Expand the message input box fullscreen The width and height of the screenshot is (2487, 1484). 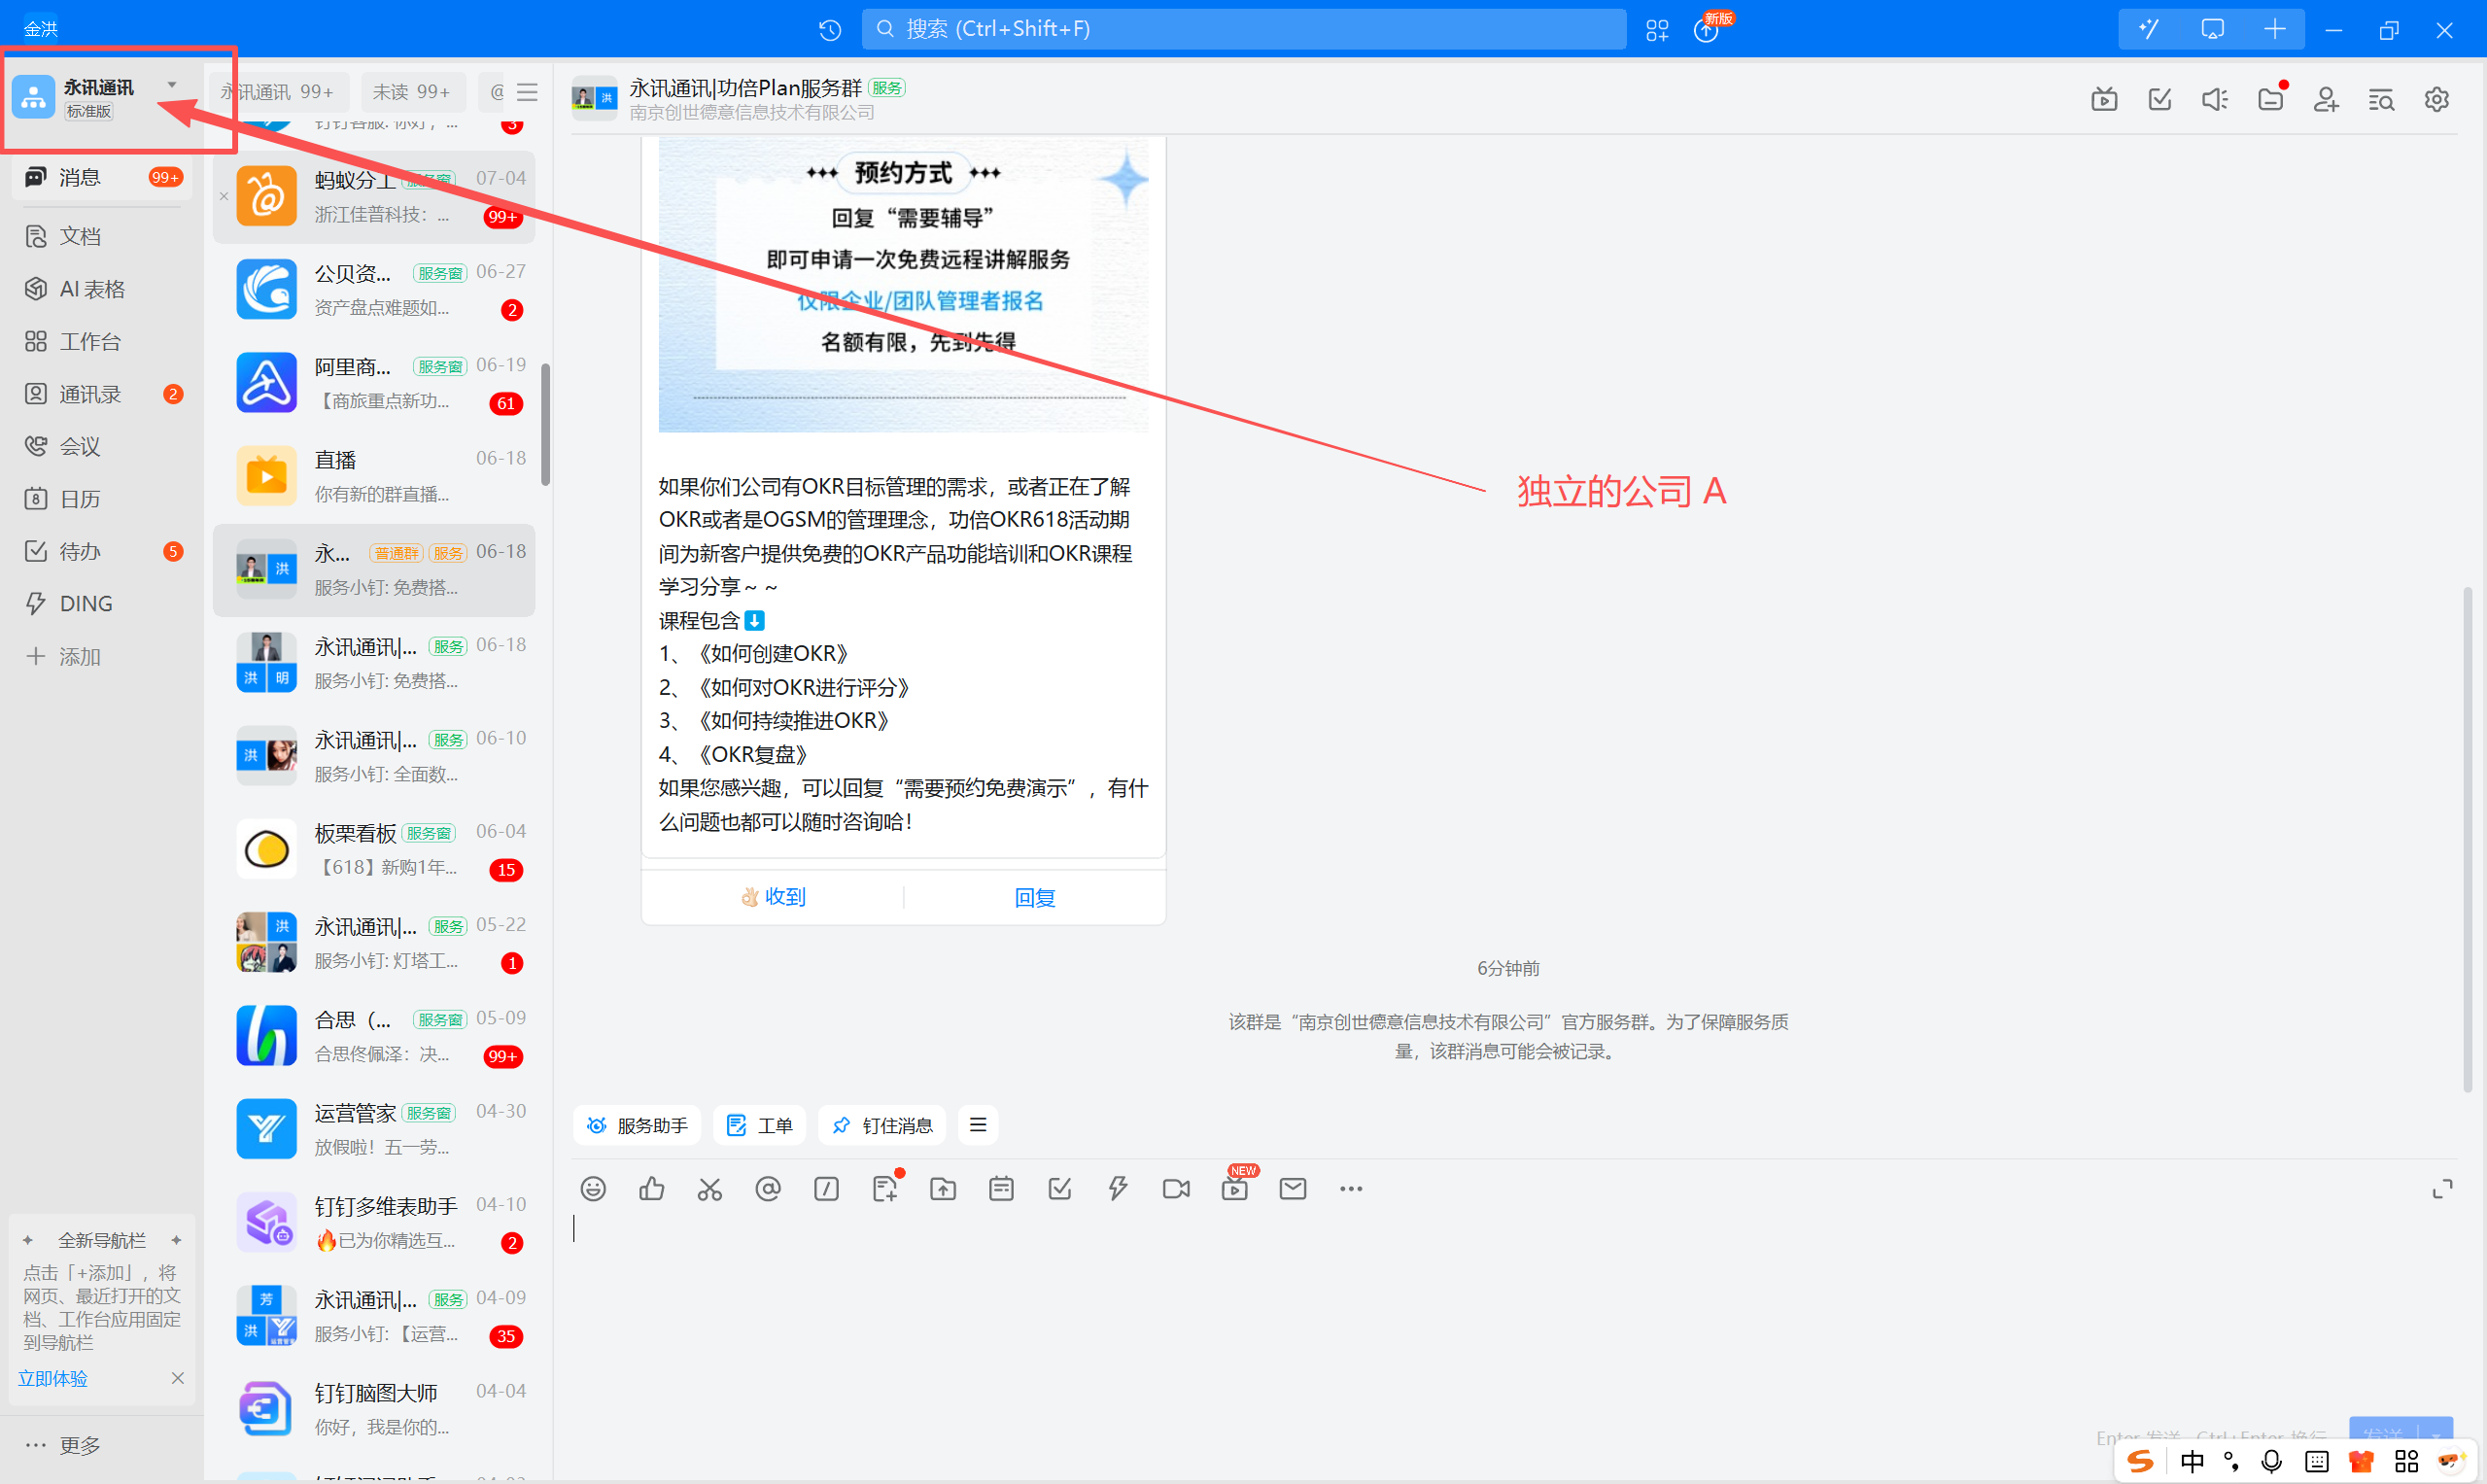pyautogui.click(x=2442, y=1188)
